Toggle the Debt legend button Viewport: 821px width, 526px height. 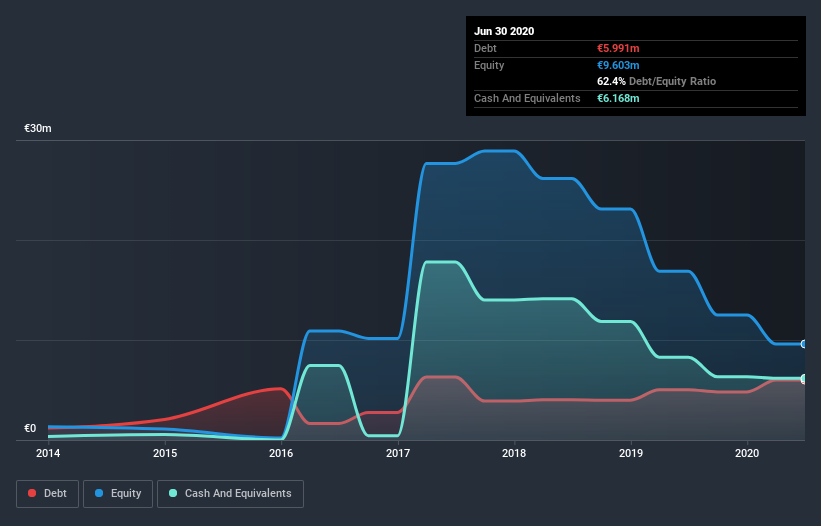[48, 494]
